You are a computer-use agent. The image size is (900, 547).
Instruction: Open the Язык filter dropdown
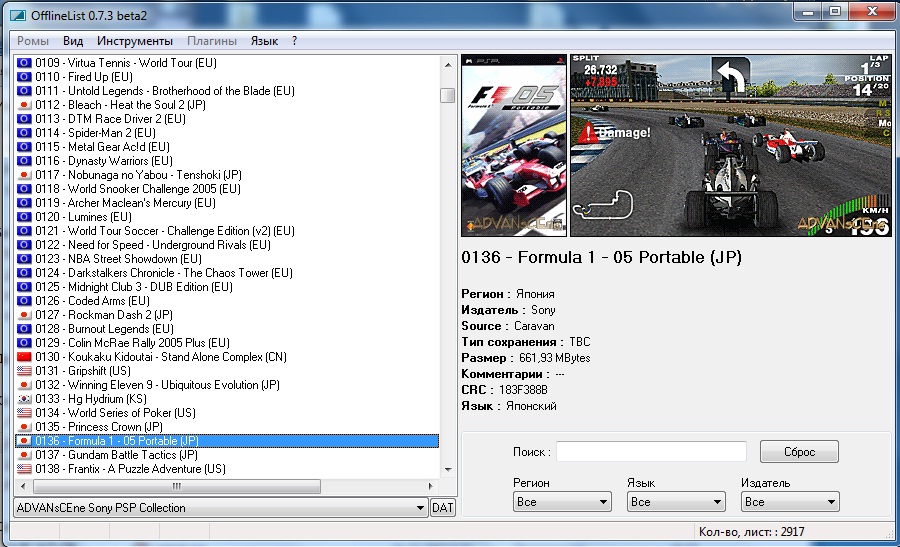point(675,502)
